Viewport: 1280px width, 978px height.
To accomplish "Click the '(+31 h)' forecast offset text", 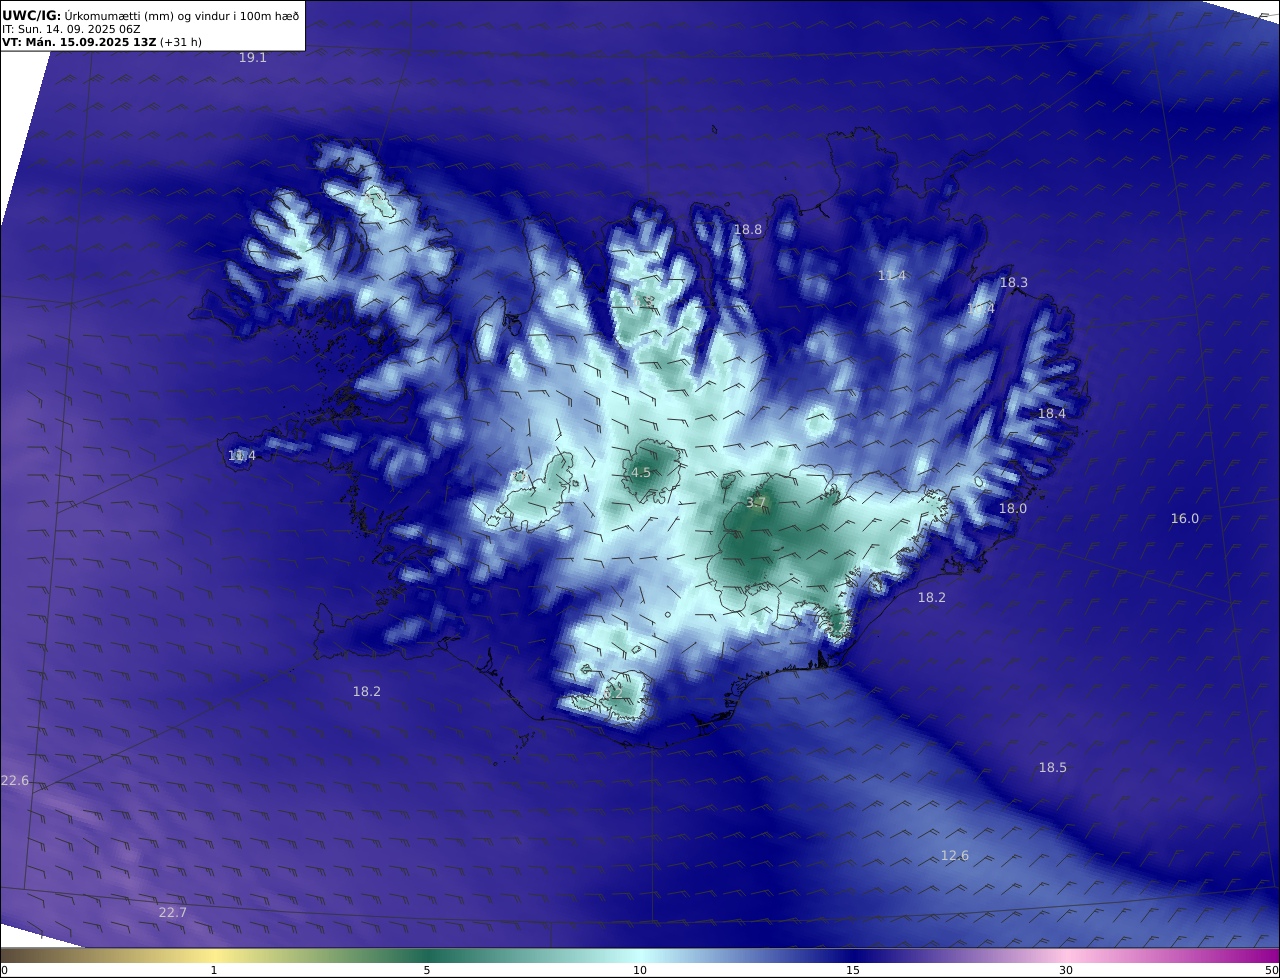I will (x=181, y=43).
